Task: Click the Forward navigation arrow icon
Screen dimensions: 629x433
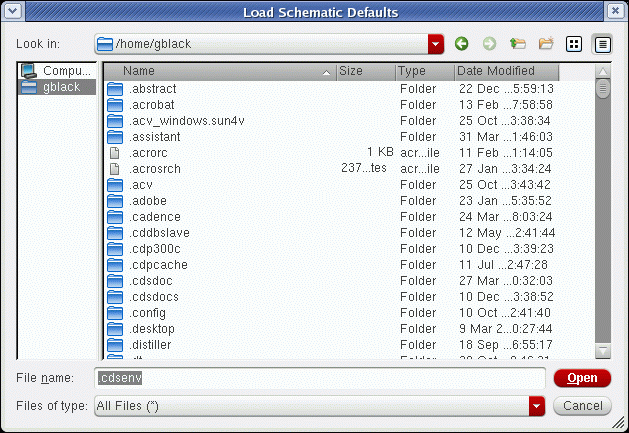Action: pos(489,44)
